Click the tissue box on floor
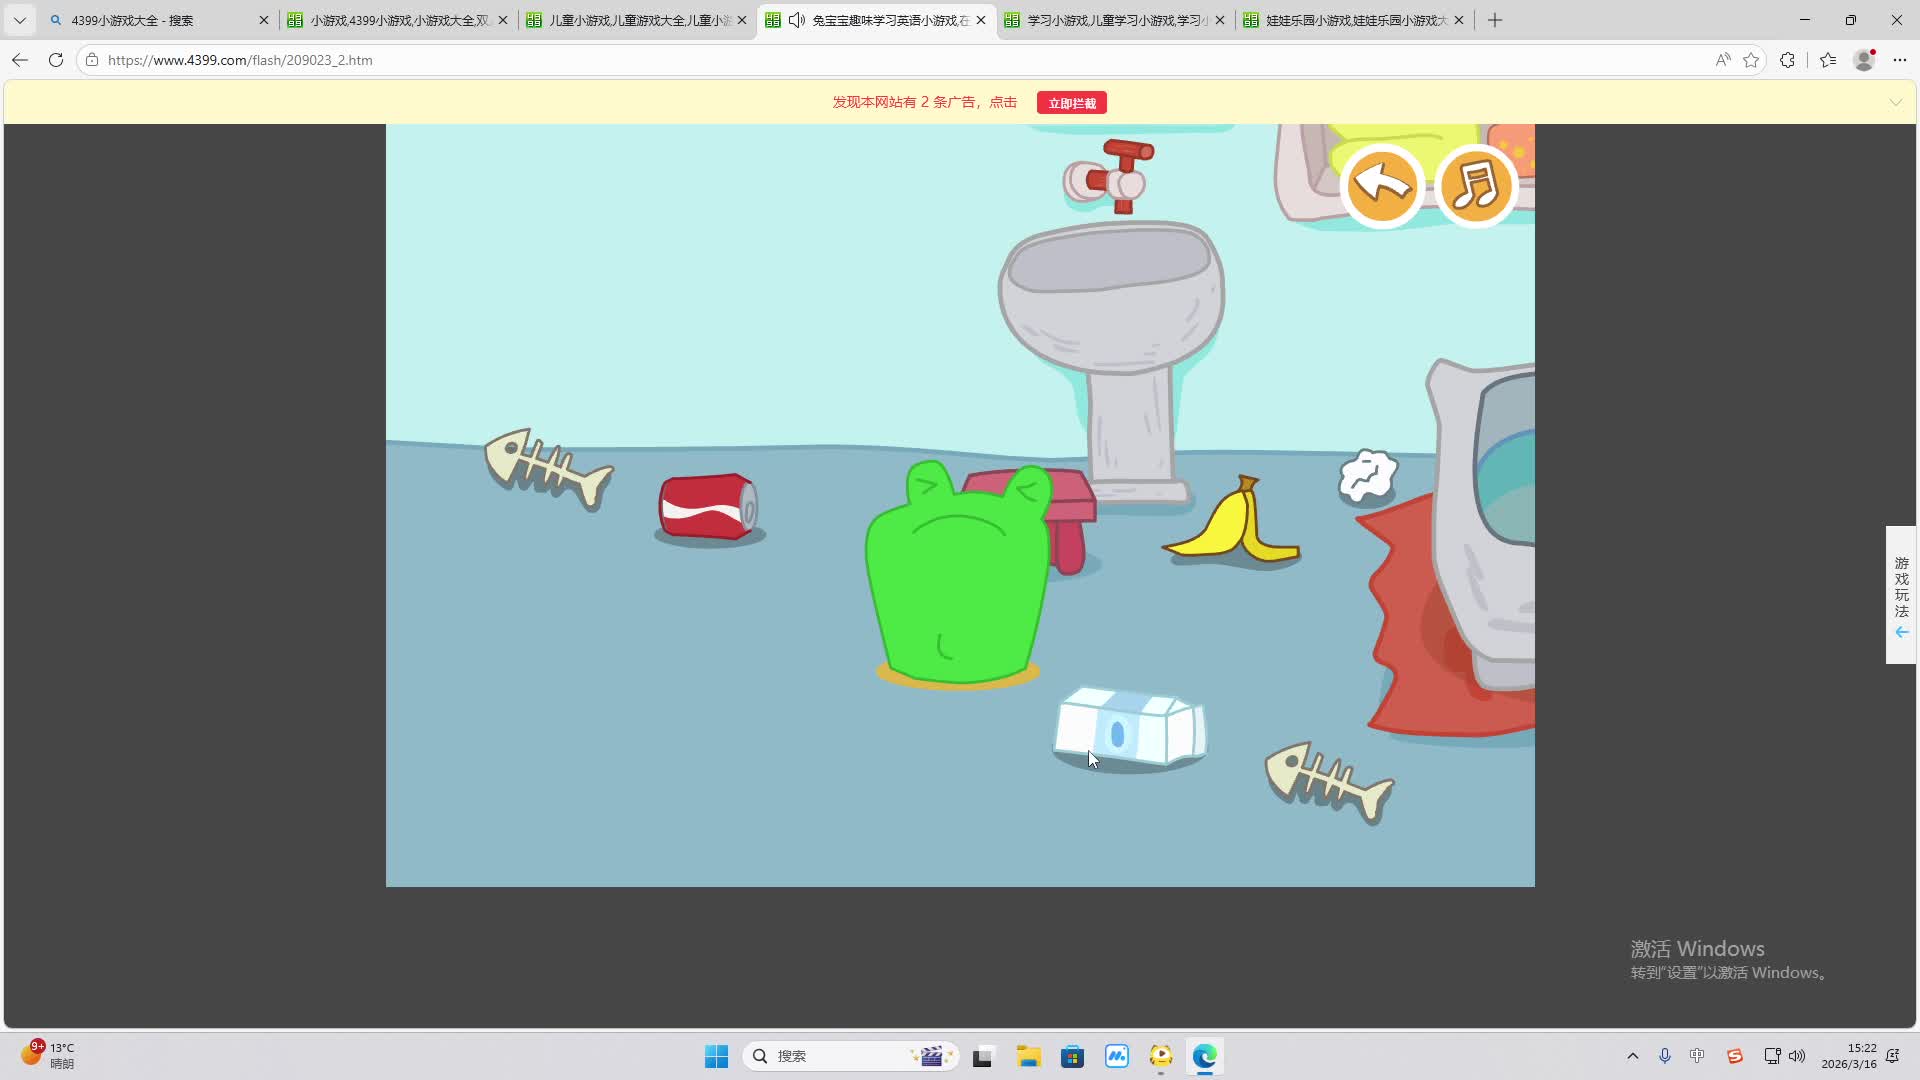Viewport: 1920px width, 1080px height. coord(1130,727)
